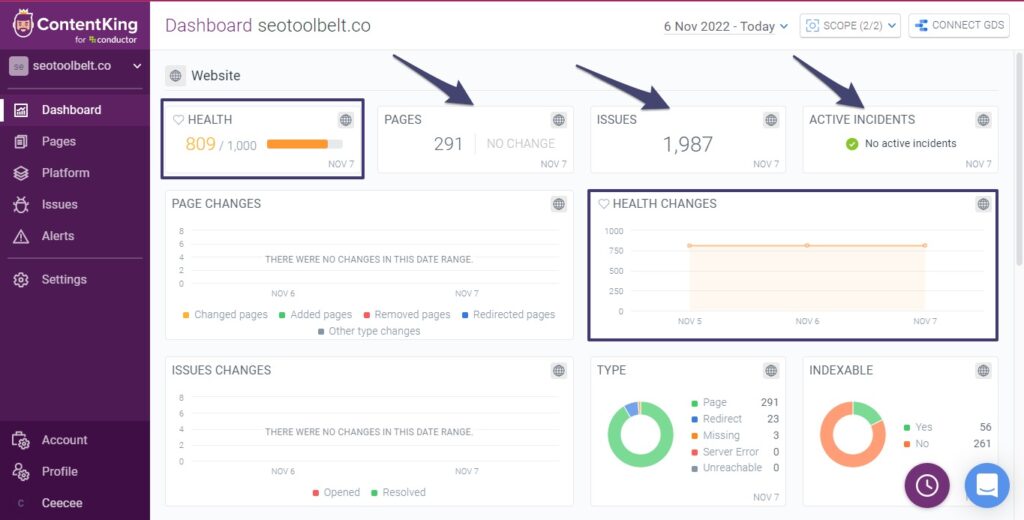
Task: Toggle Changed pages legend entry
Action: point(225,315)
